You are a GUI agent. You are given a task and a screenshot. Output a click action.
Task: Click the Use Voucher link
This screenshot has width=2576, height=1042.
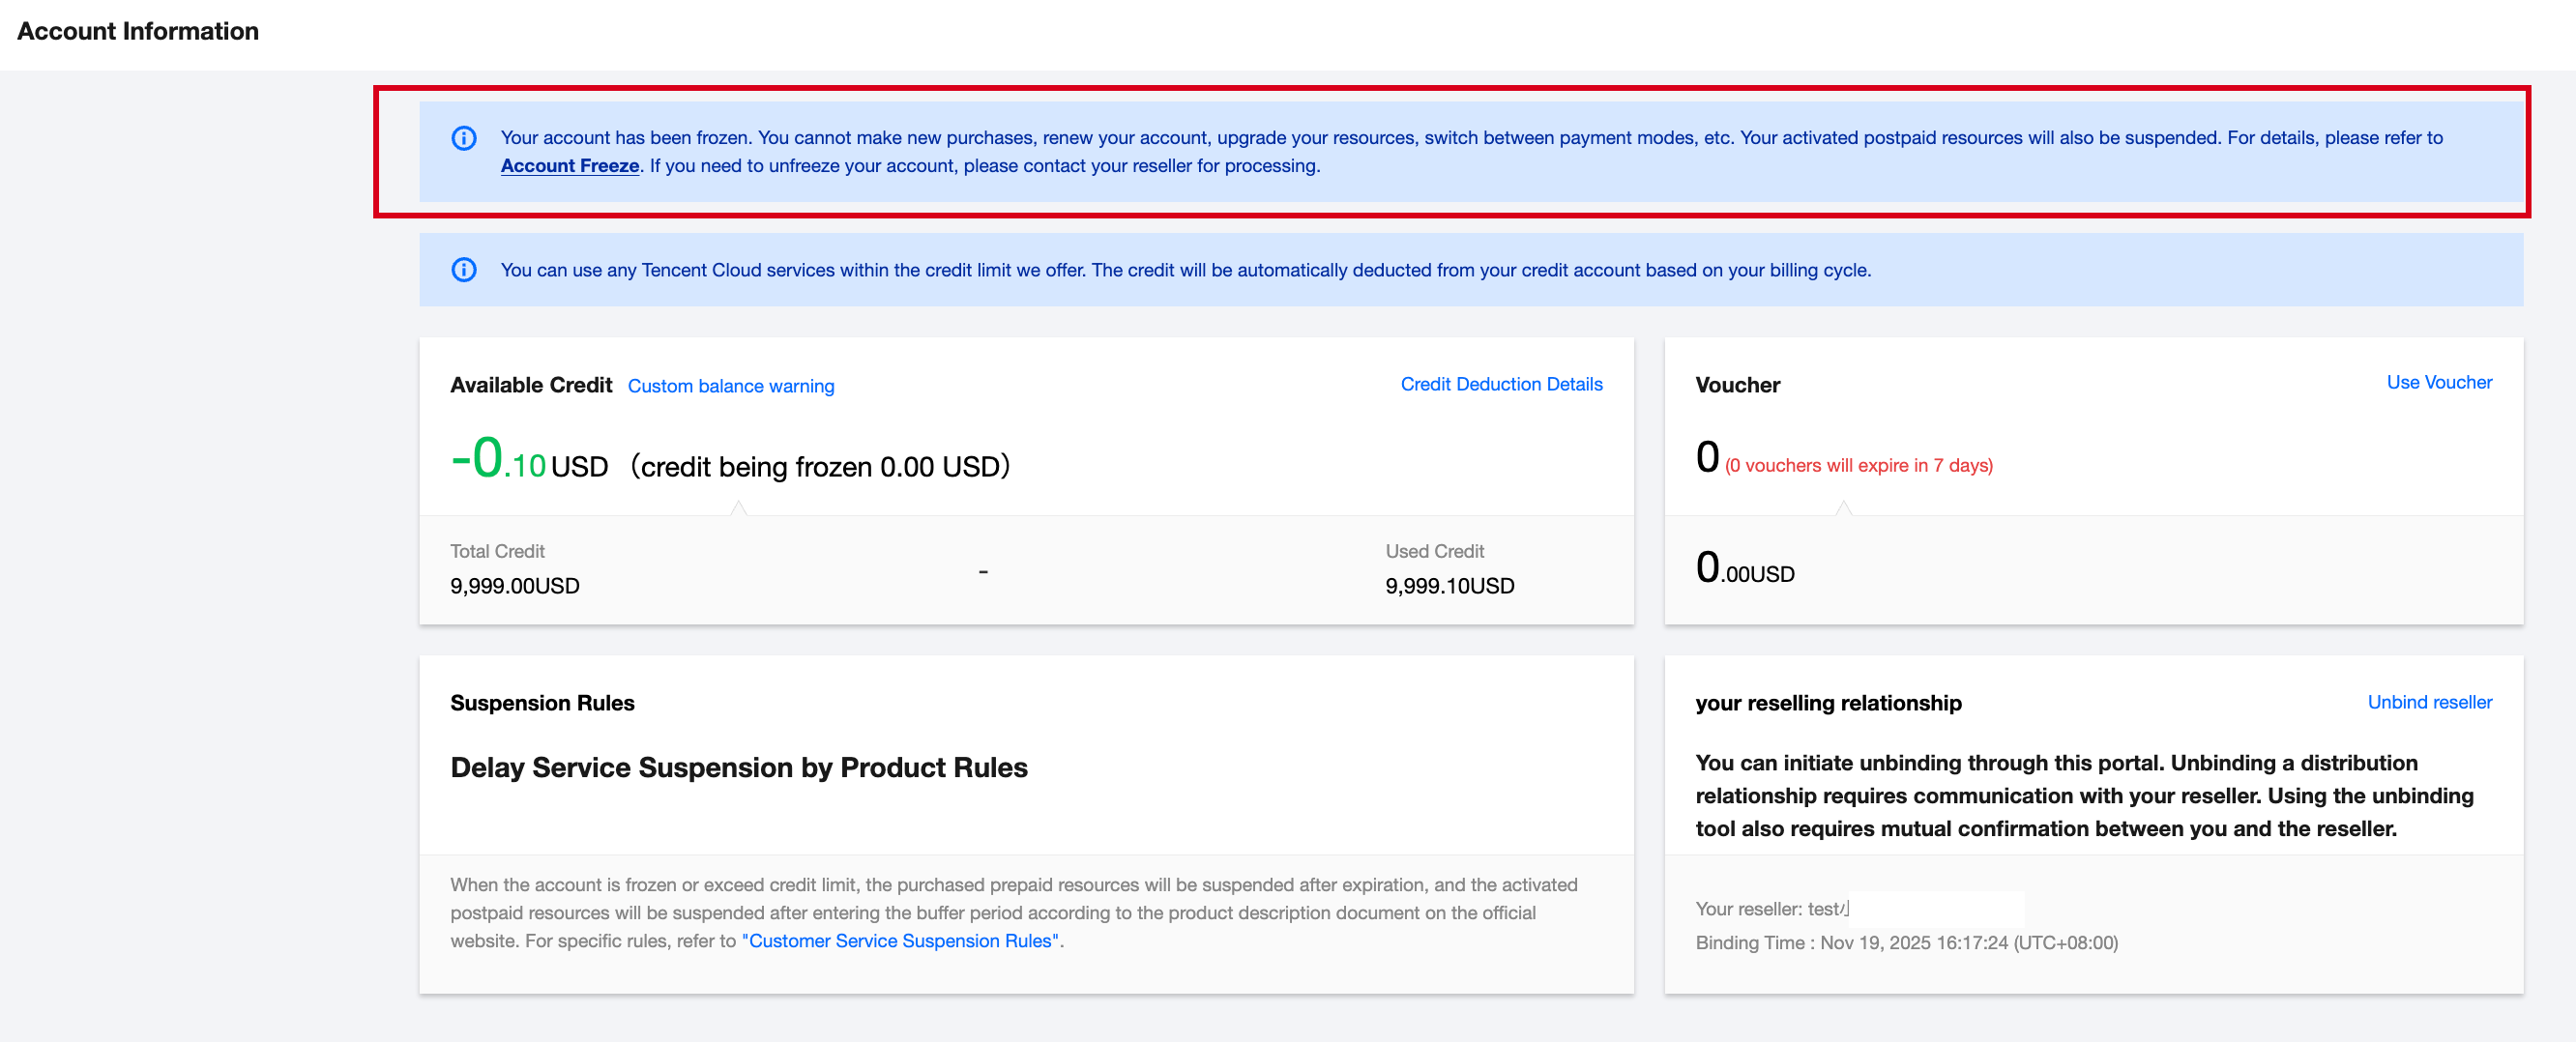click(2438, 382)
